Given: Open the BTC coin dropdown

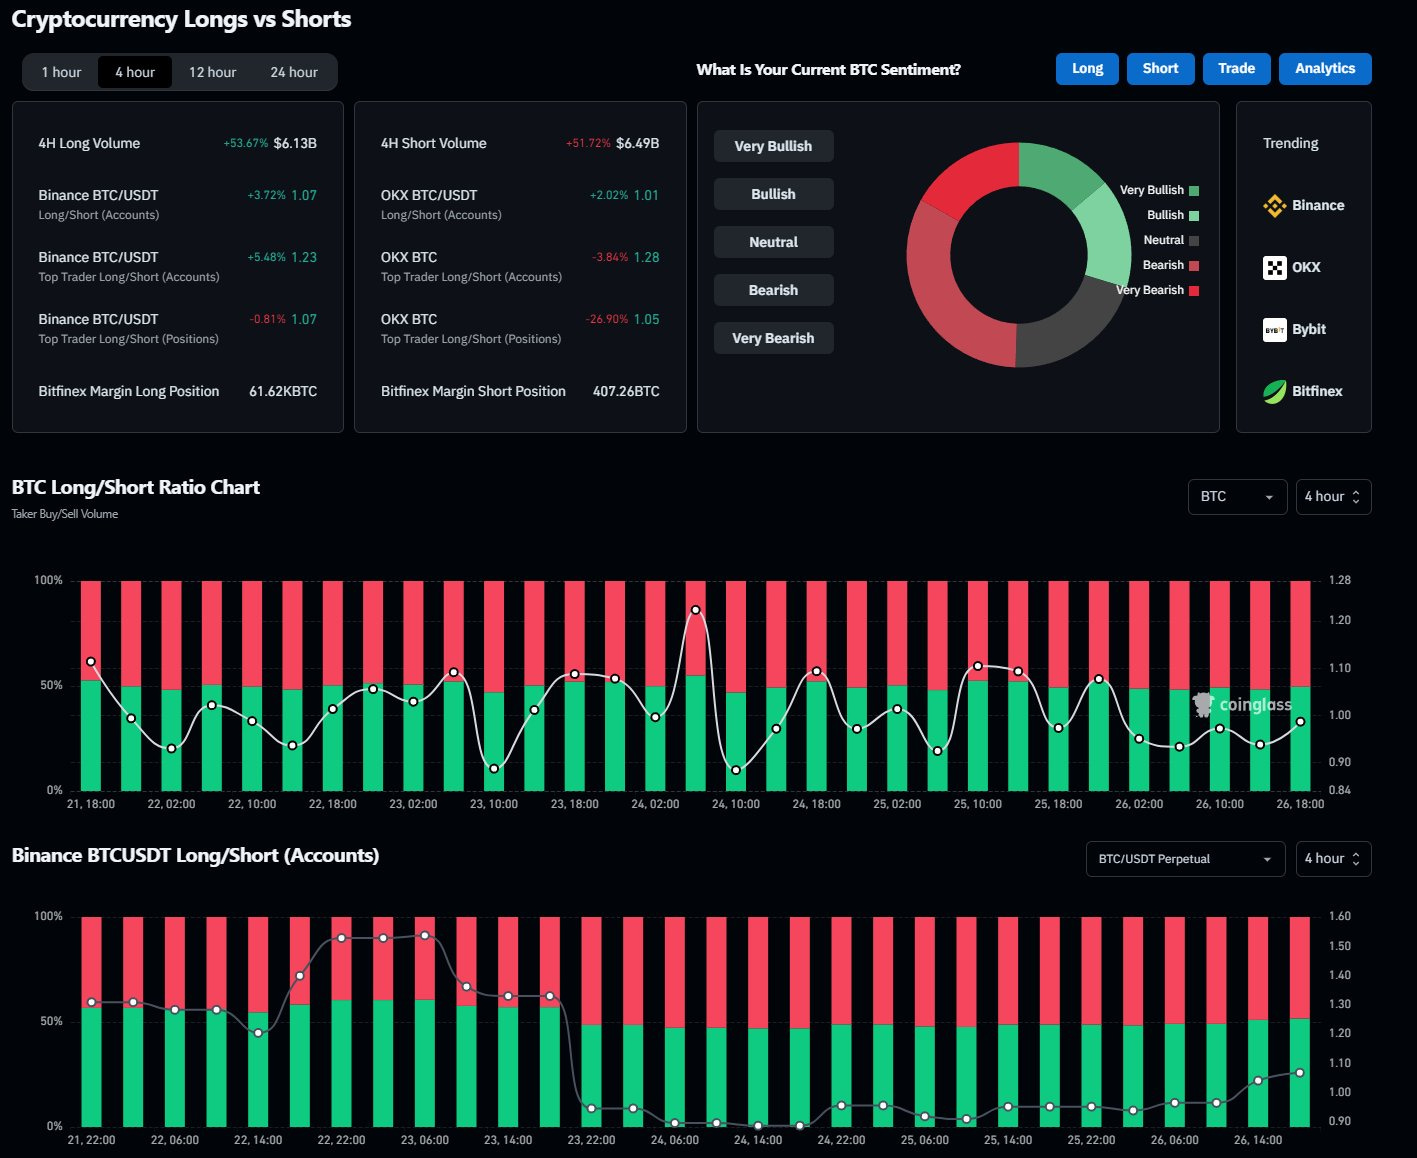Looking at the screenshot, I should point(1237,497).
